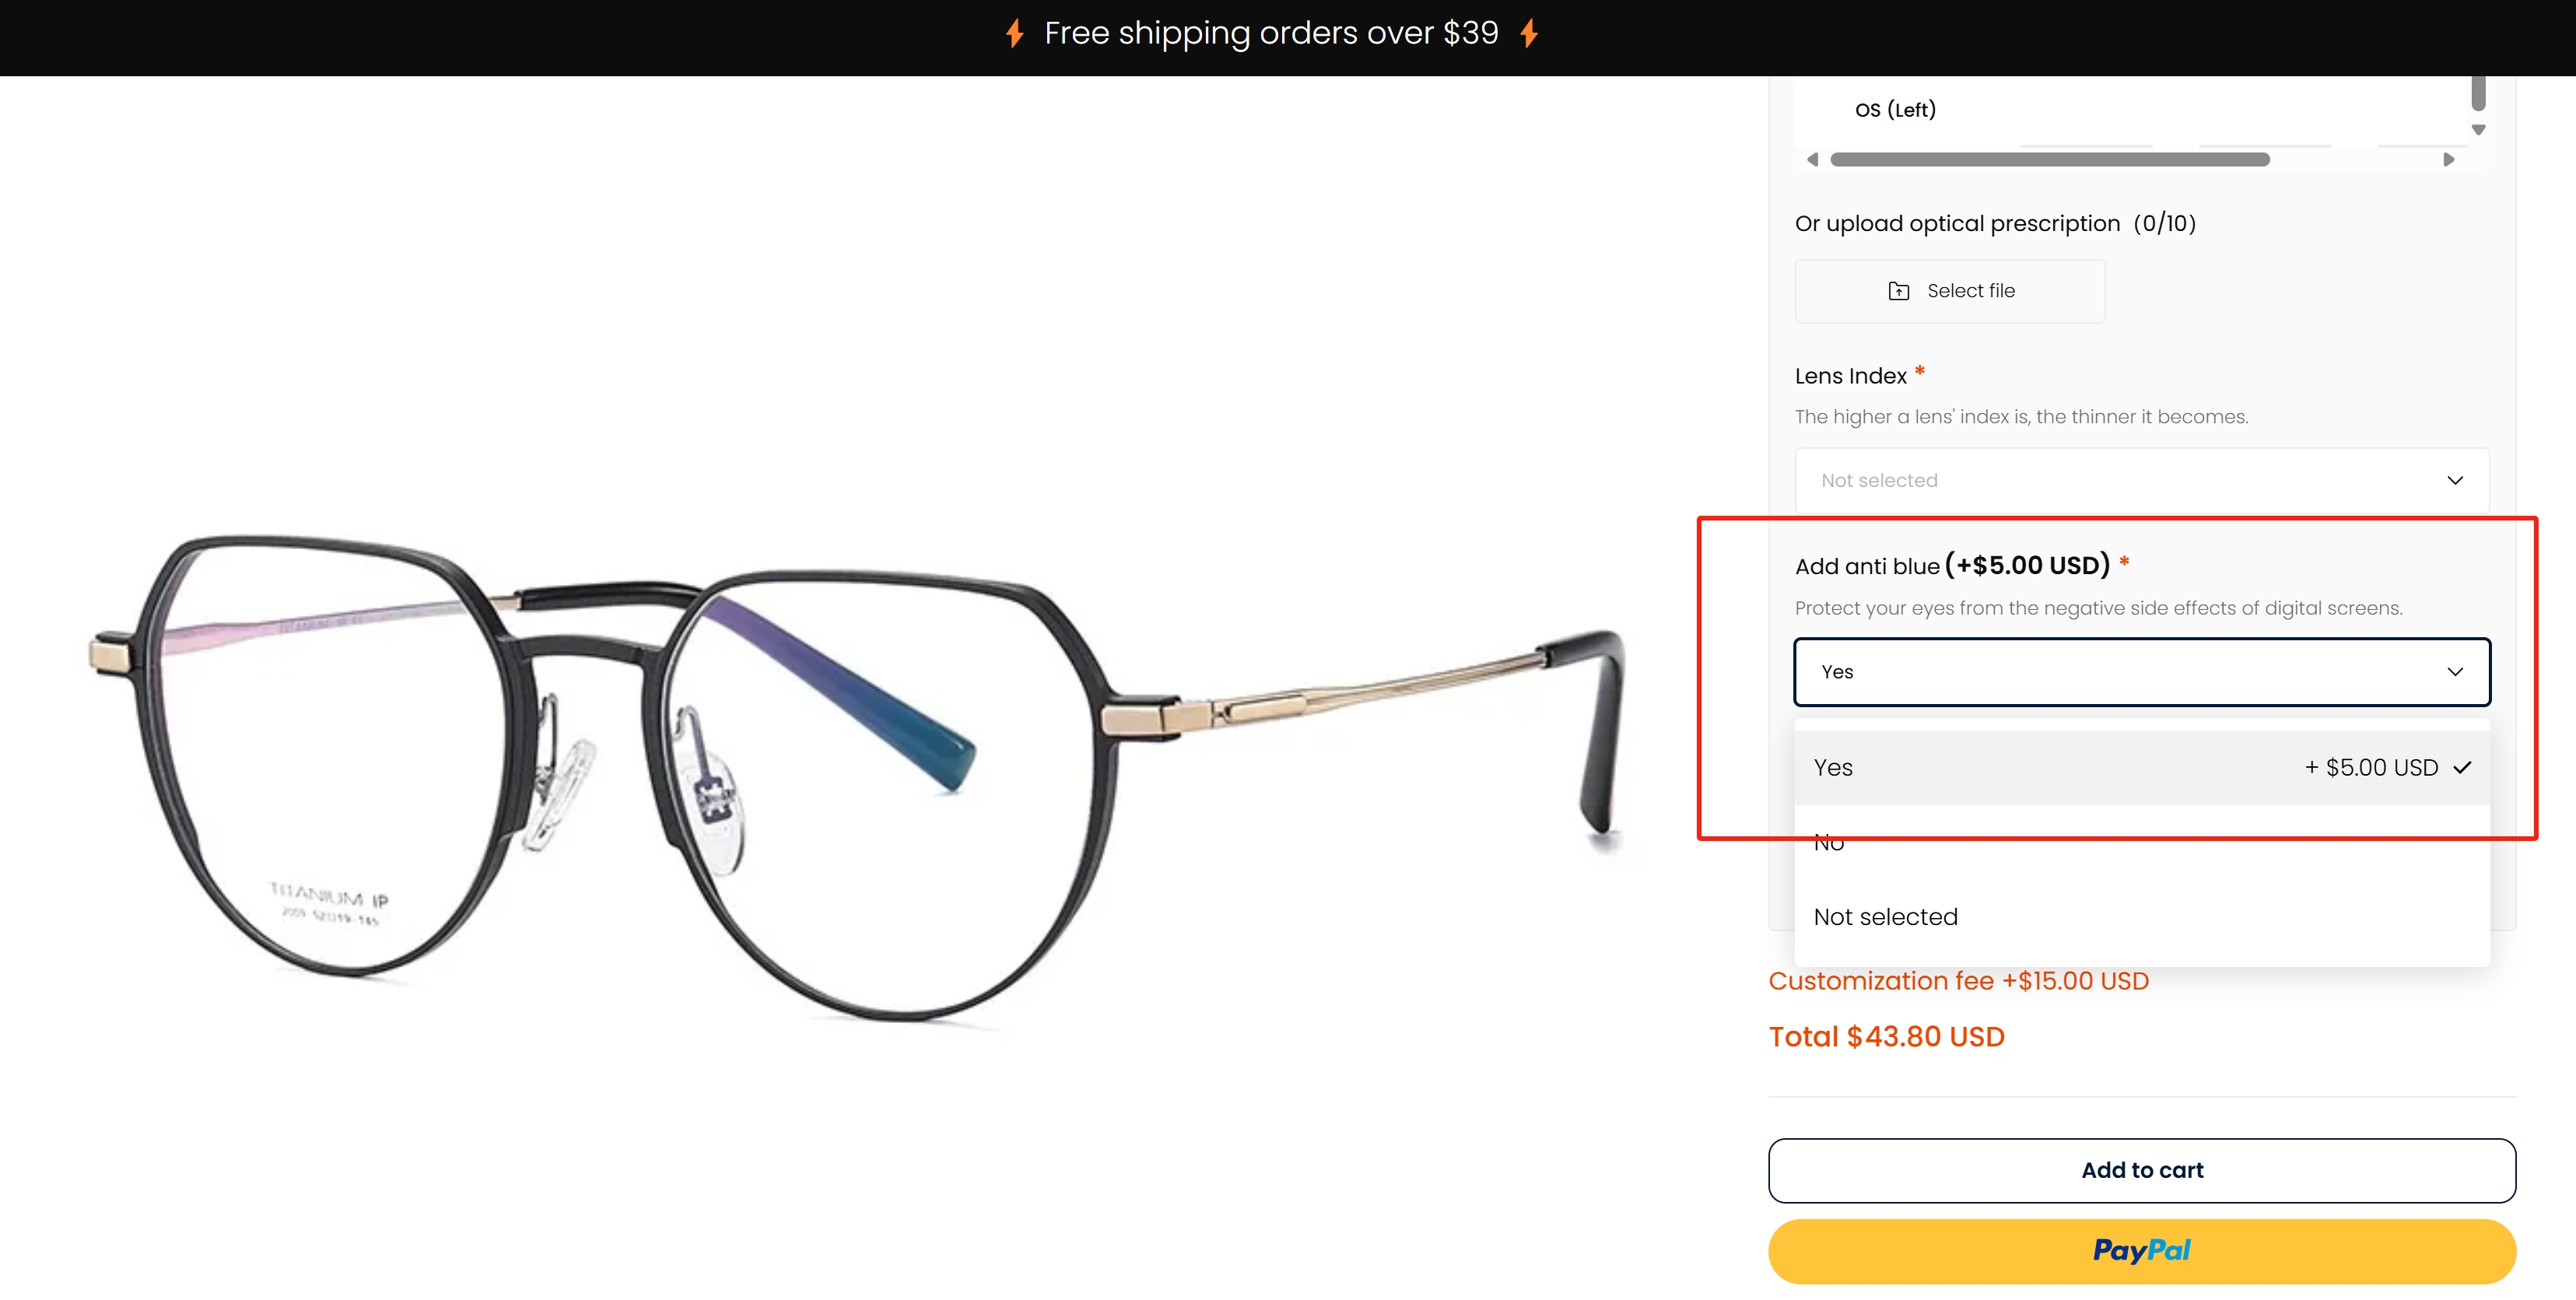Click the checkmark next to $5.00 USD
This screenshot has height=1300, width=2576.
[x=2462, y=768]
